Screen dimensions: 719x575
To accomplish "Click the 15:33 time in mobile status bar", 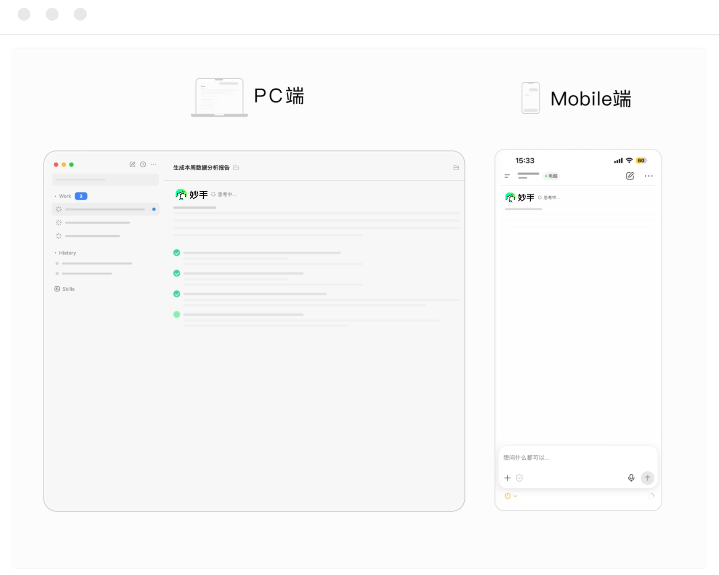I will tap(525, 160).
